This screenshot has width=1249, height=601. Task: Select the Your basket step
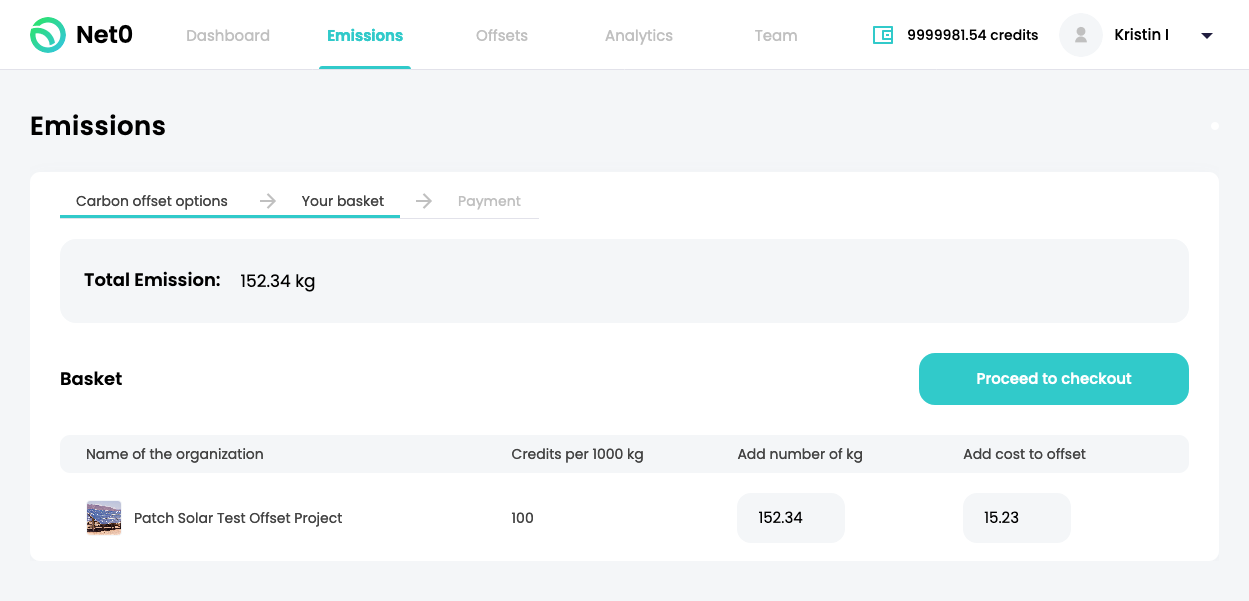(343, 201)
